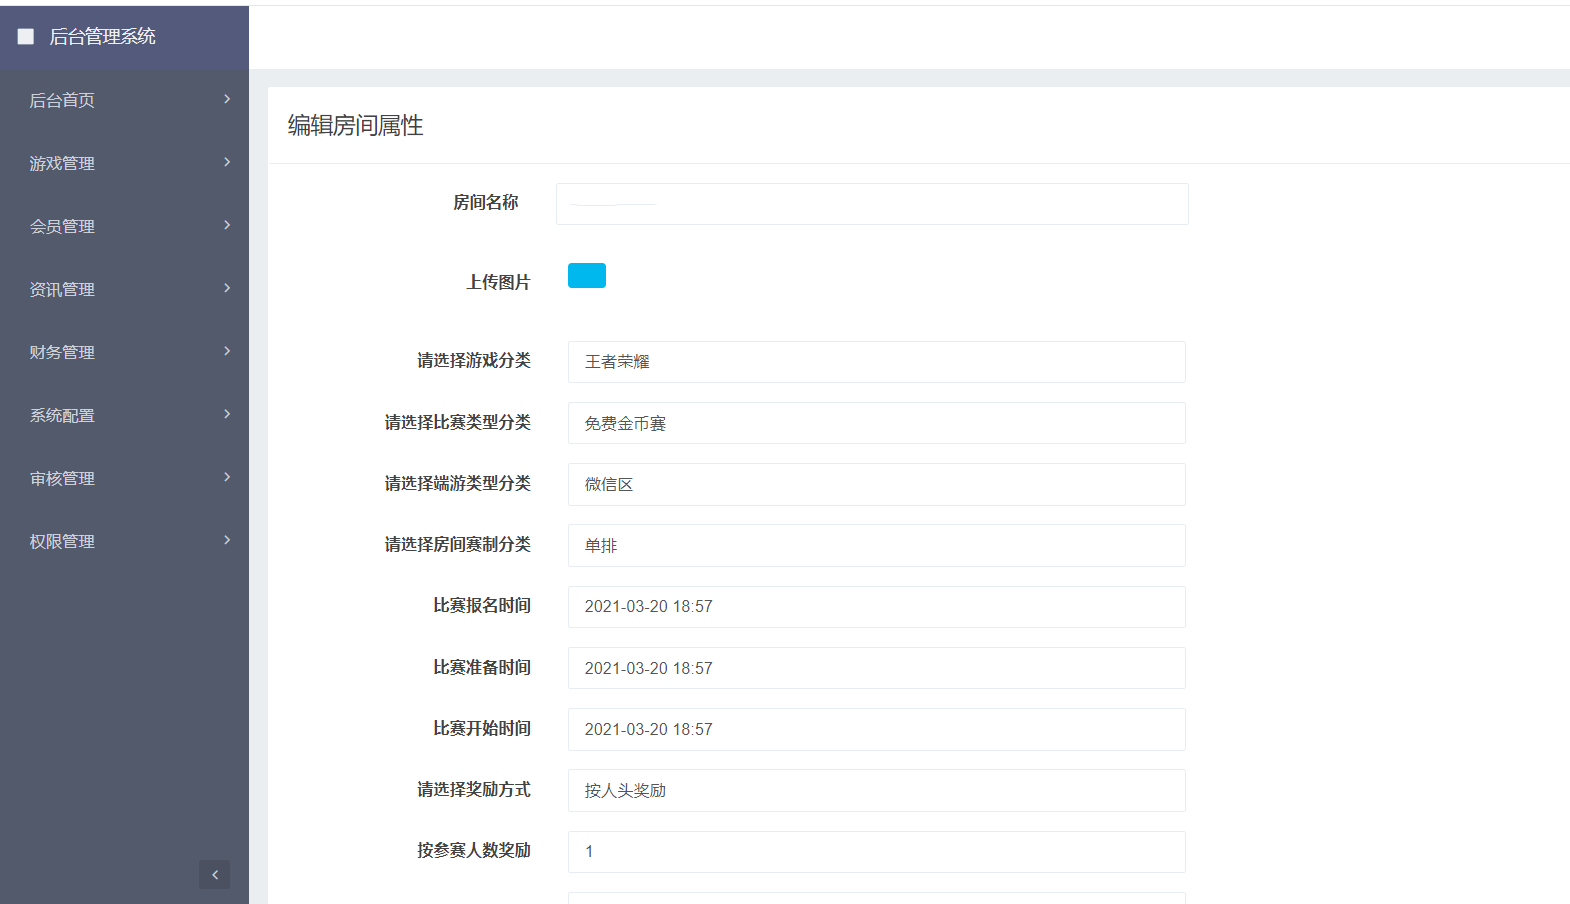Click the 系统配置 chevron icon
1570x904 pixels.
227,414
